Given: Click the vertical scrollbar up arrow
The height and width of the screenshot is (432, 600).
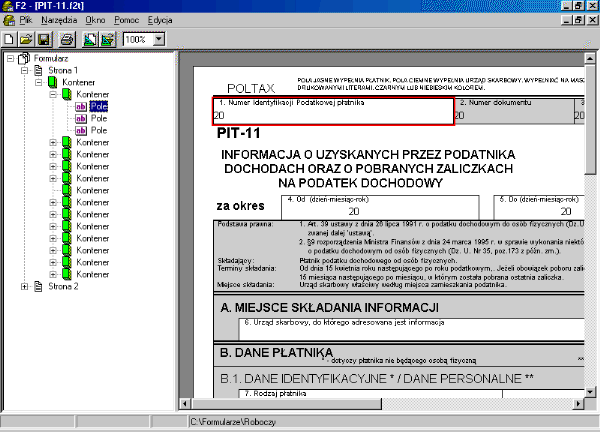Looking at the screenshot, I should coord(590,59).
